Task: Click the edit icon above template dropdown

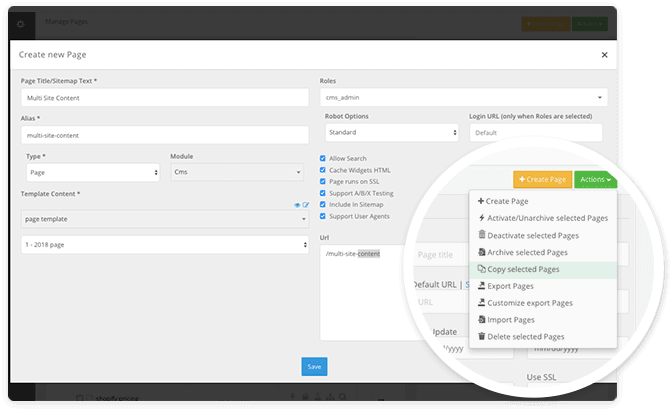Action: [305, 205]
